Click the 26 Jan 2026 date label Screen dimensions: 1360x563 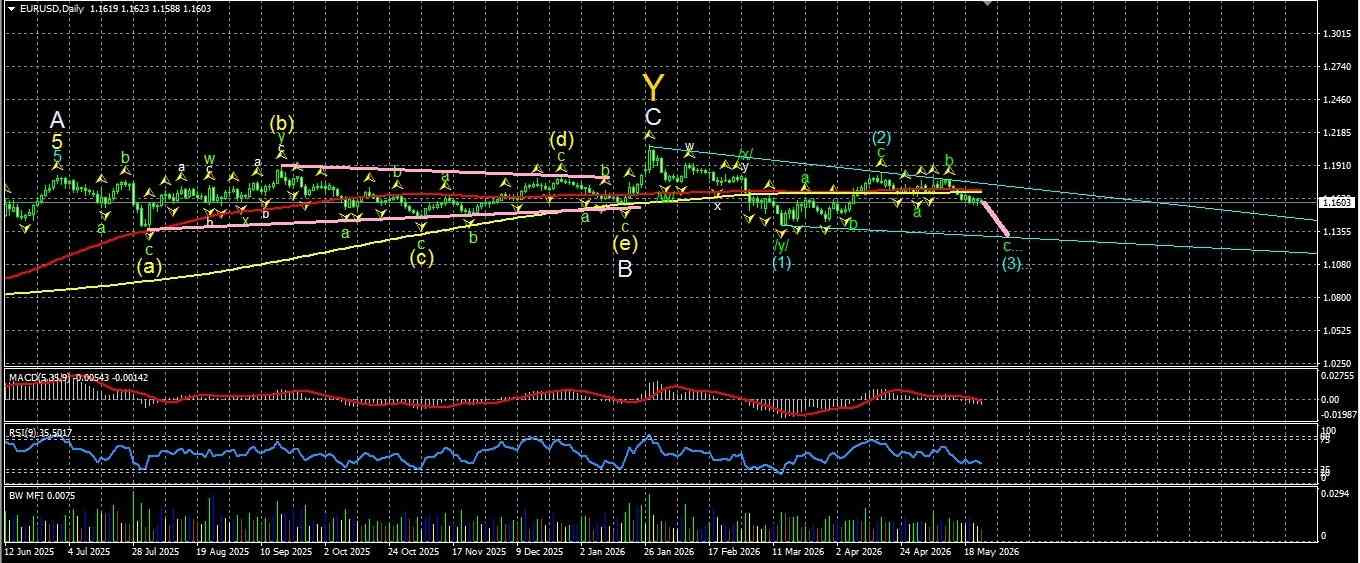(x=669, y=551)
